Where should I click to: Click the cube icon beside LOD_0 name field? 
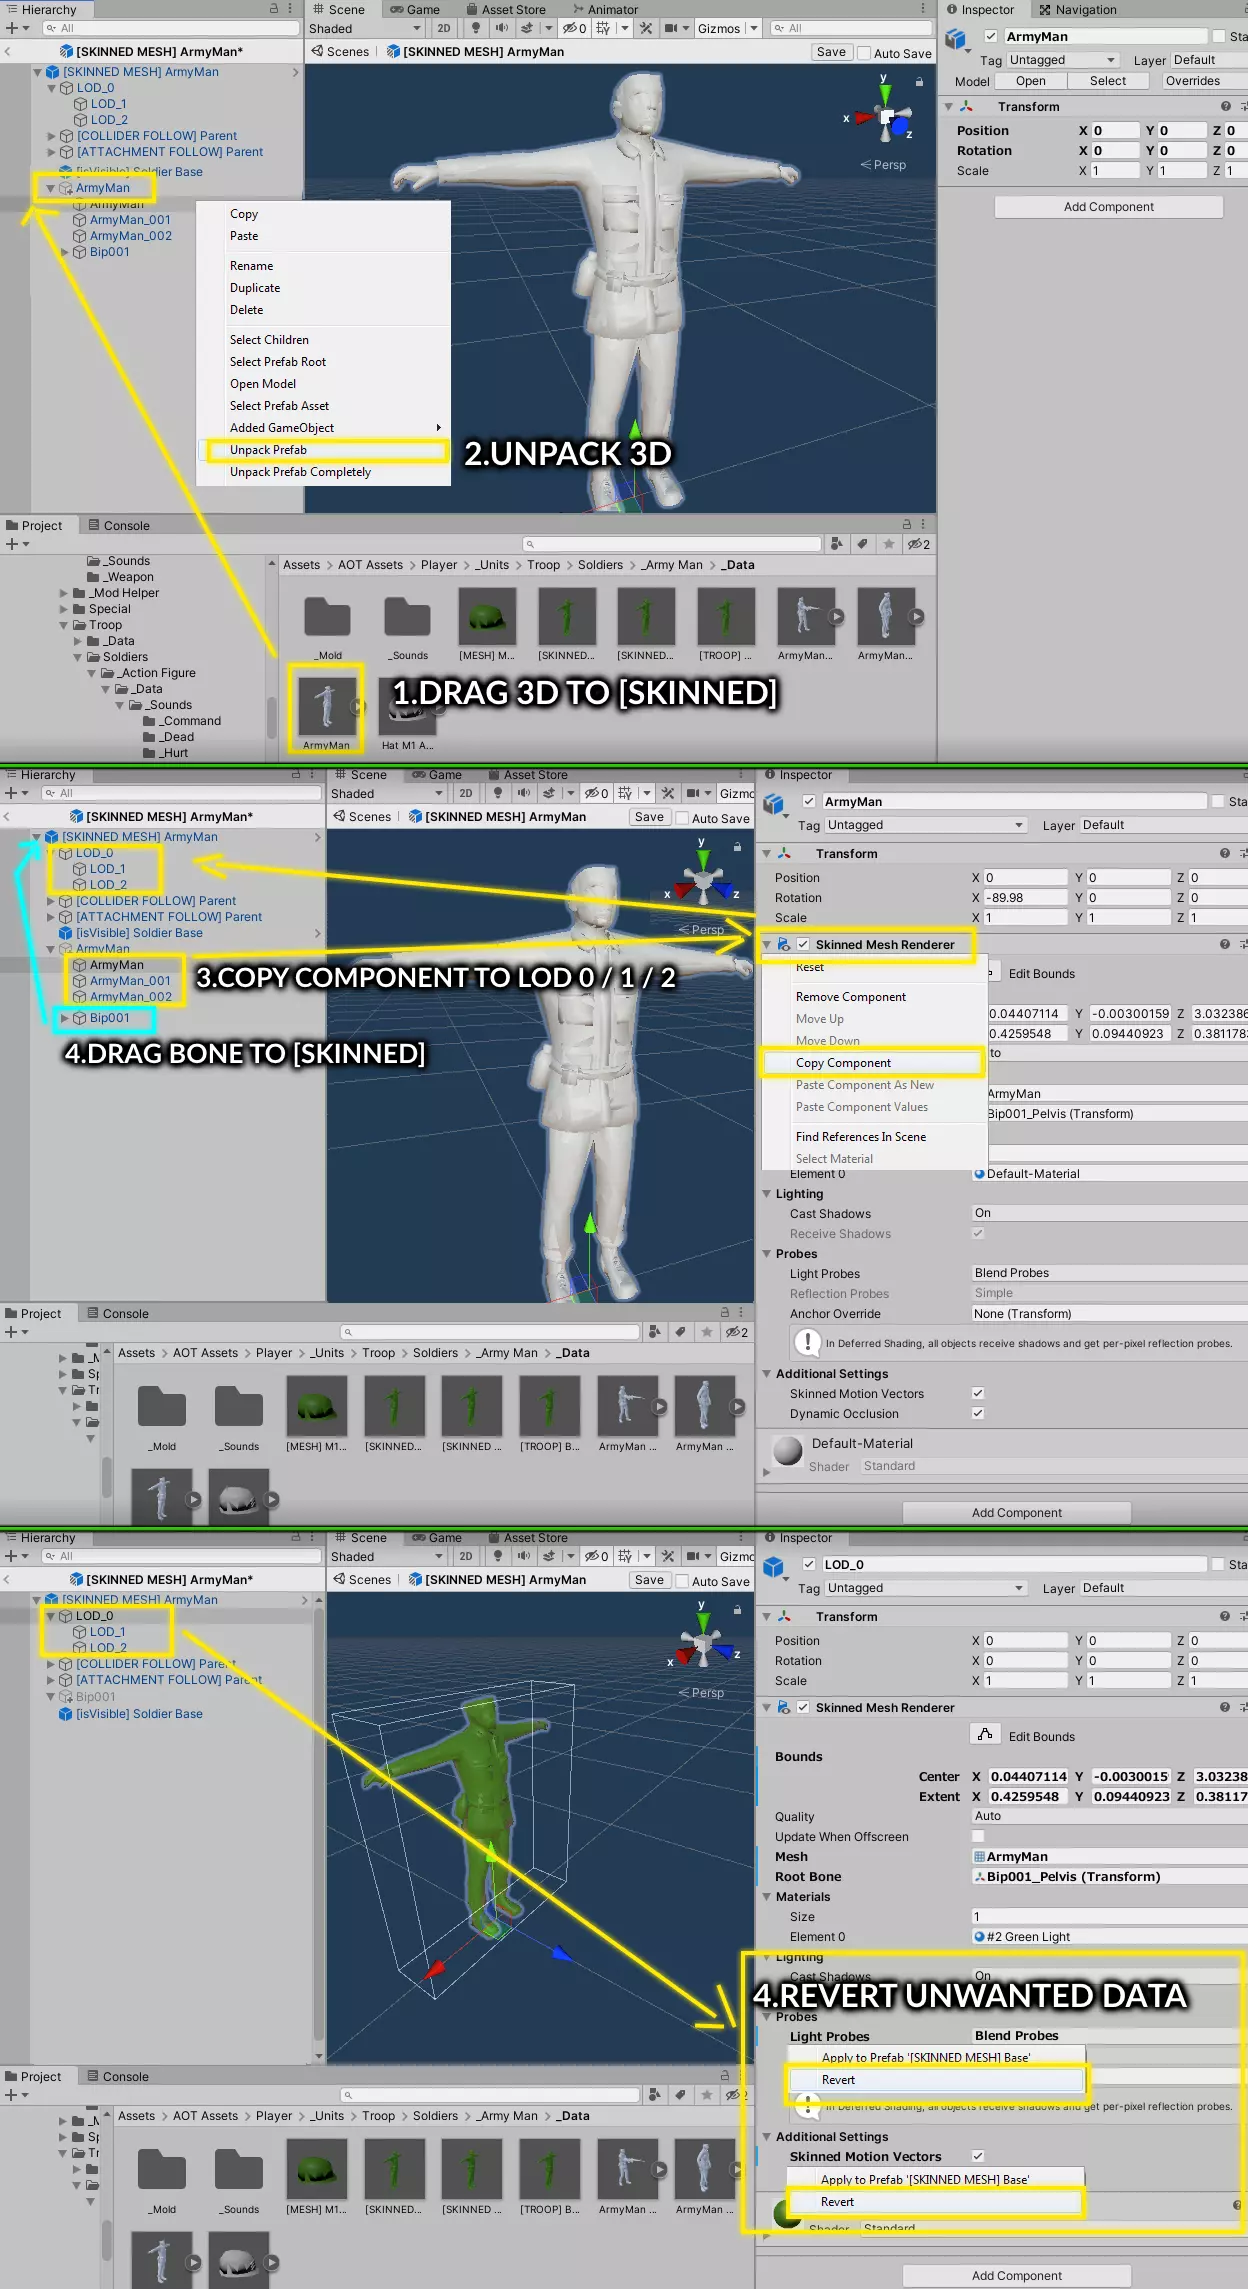click(x=774, y=1566)
